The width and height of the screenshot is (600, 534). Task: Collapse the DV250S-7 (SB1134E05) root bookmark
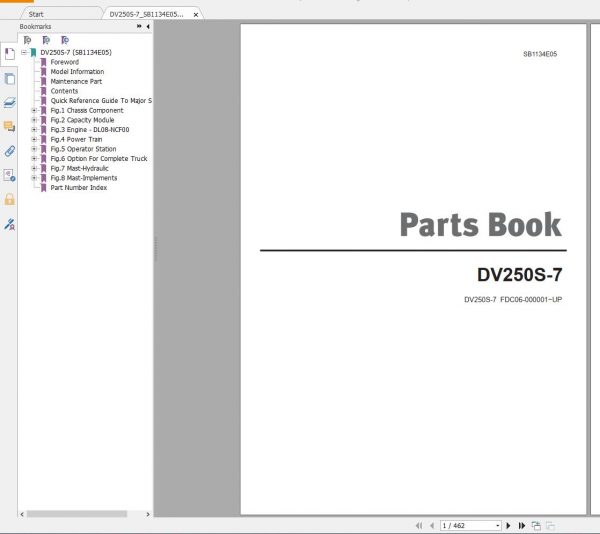click(x=24, y=52)
